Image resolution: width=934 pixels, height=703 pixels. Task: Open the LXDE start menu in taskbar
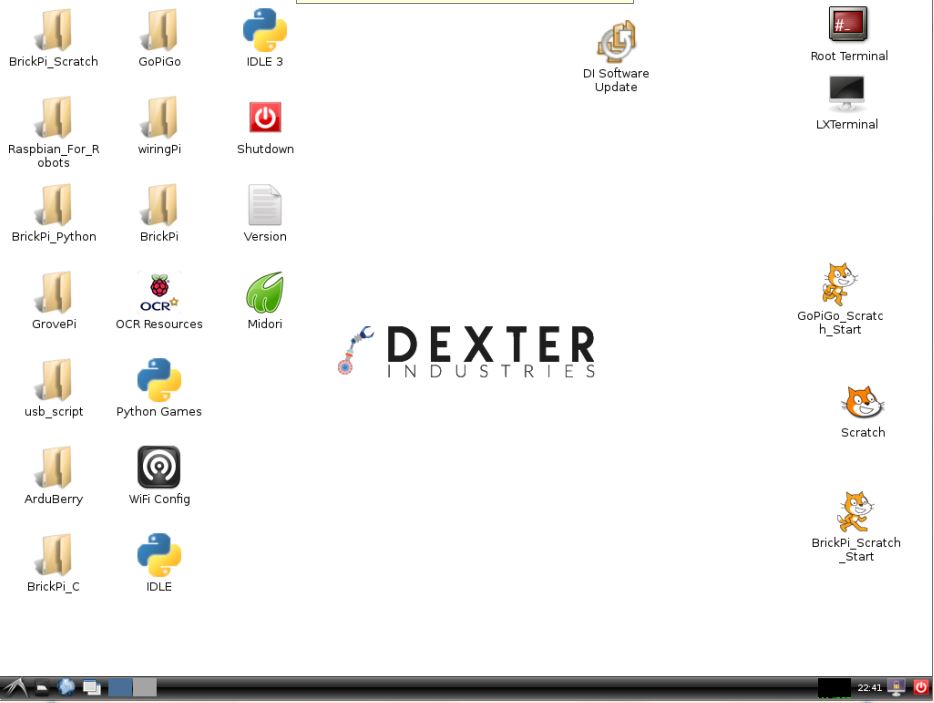[15, 688]
